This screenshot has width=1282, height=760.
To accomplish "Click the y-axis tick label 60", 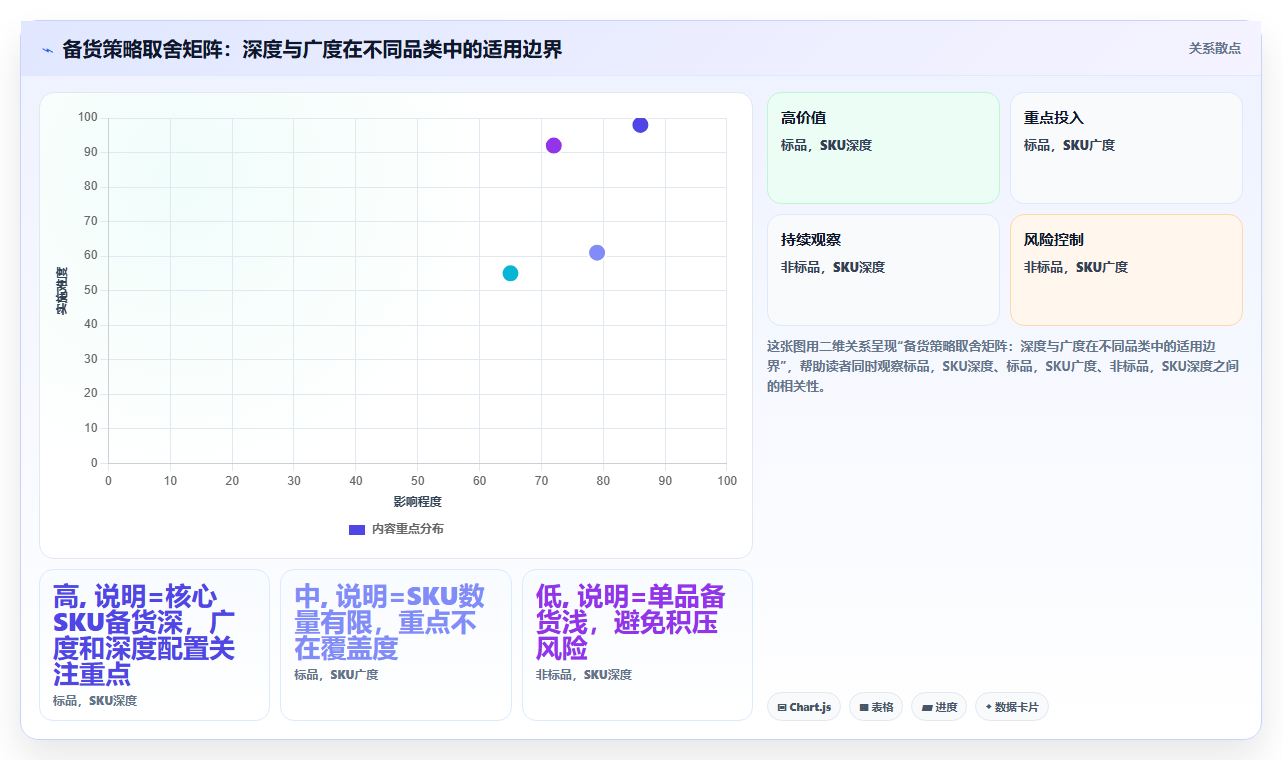I will (x=91, y=255).
